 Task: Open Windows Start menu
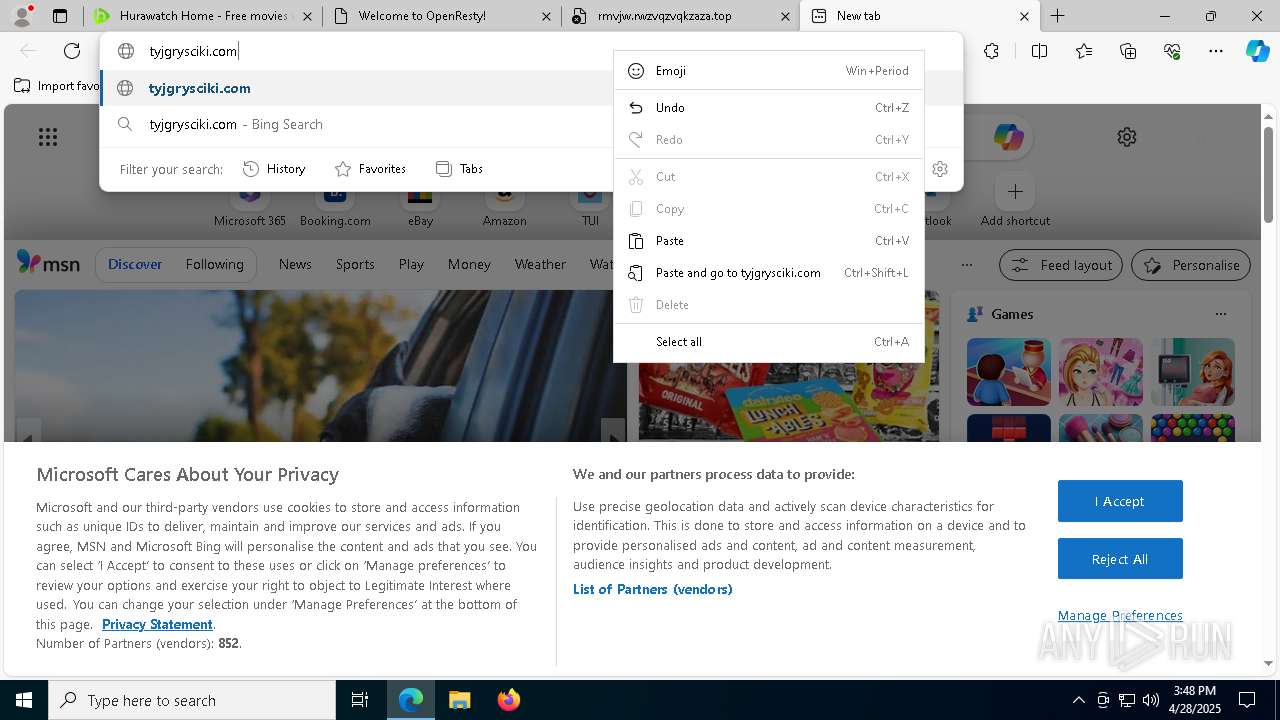click(x=24, y=700)
